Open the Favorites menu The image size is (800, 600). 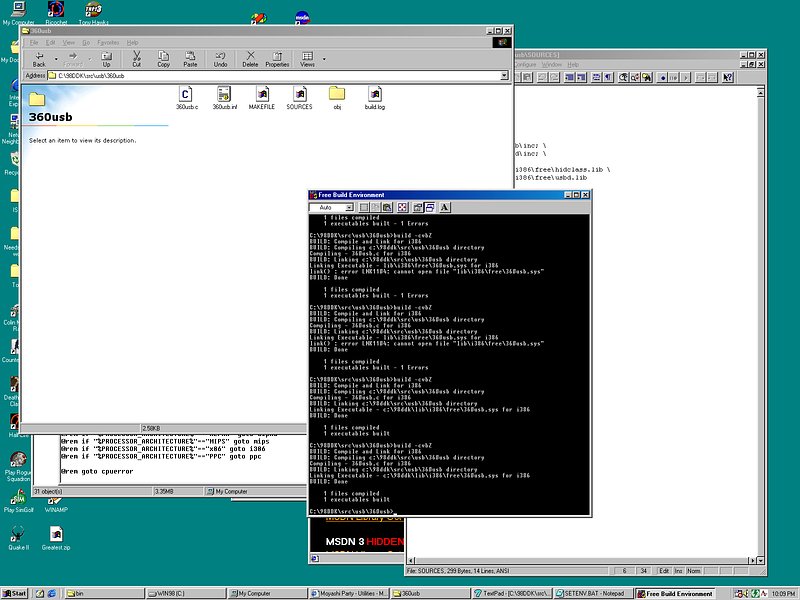(108, 43)
